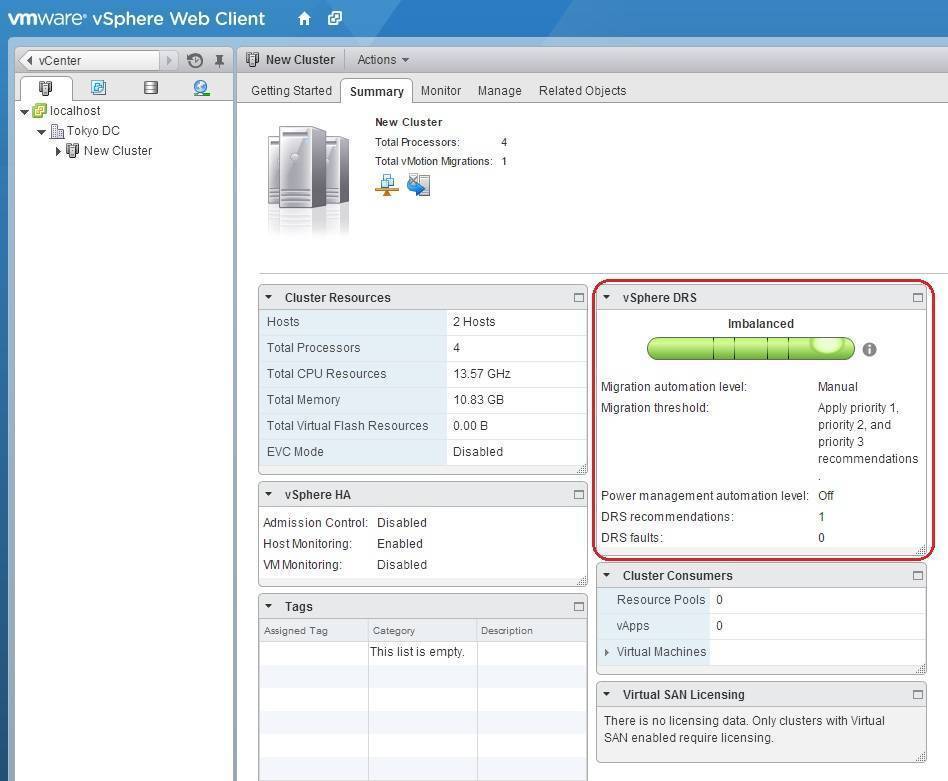Open the vCenter inventory shortcut icon in header
948x781 pixels.
pyautogui.click(x=335, y=19)
